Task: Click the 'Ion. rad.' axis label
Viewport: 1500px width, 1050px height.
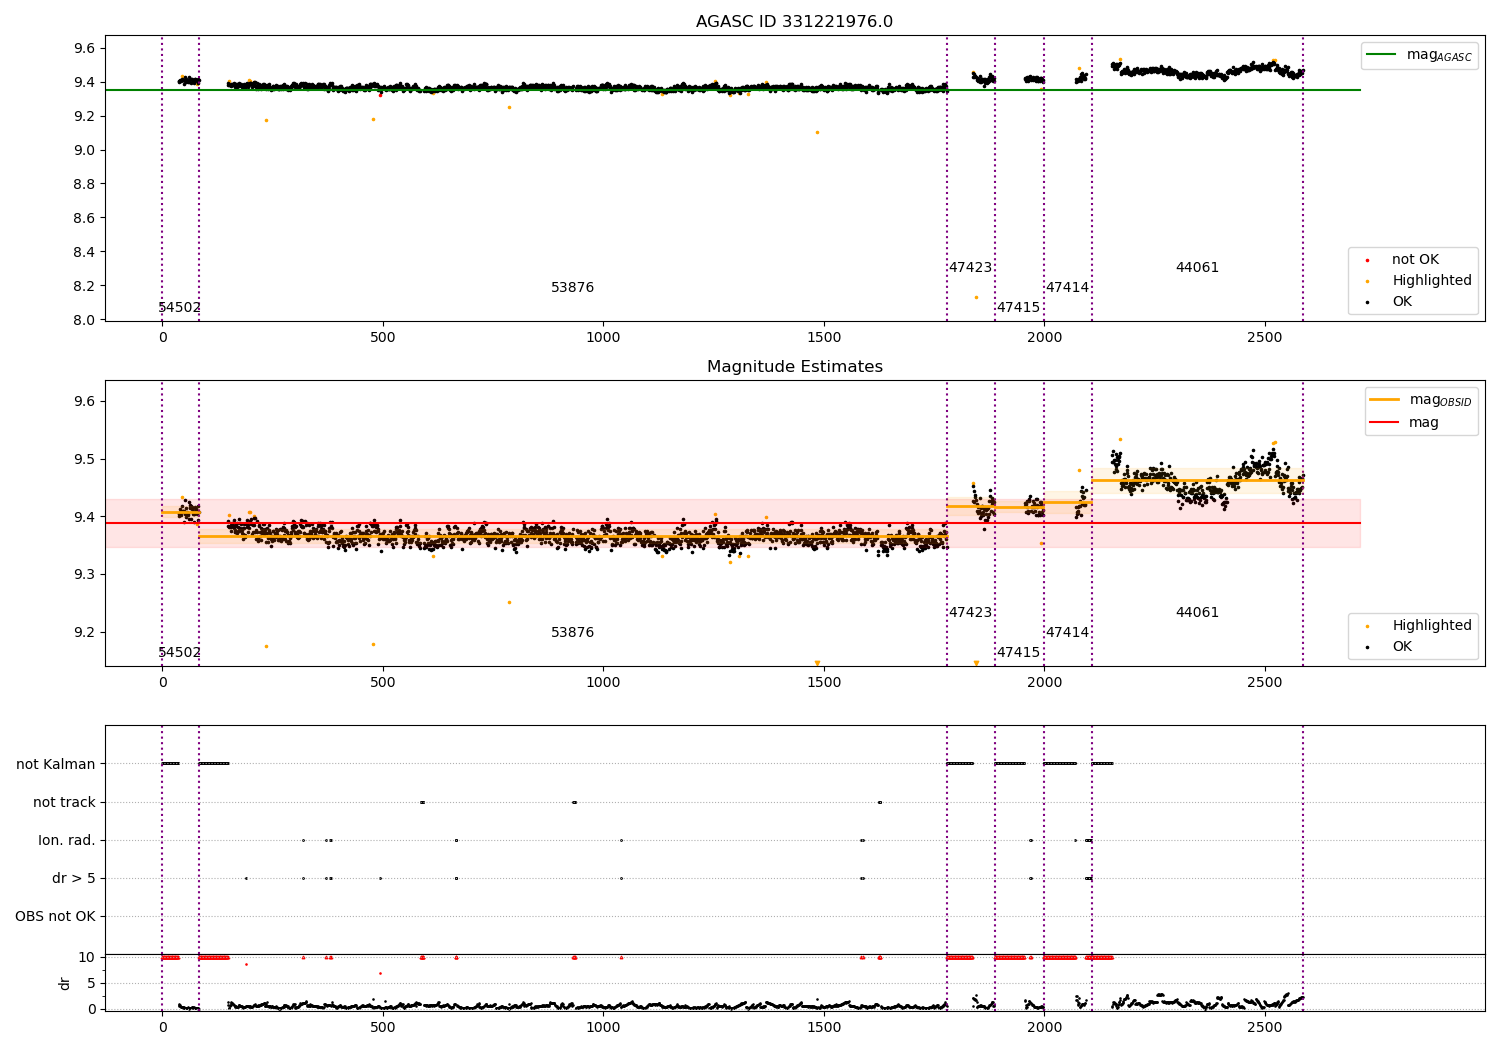Action: pos(67,841)
